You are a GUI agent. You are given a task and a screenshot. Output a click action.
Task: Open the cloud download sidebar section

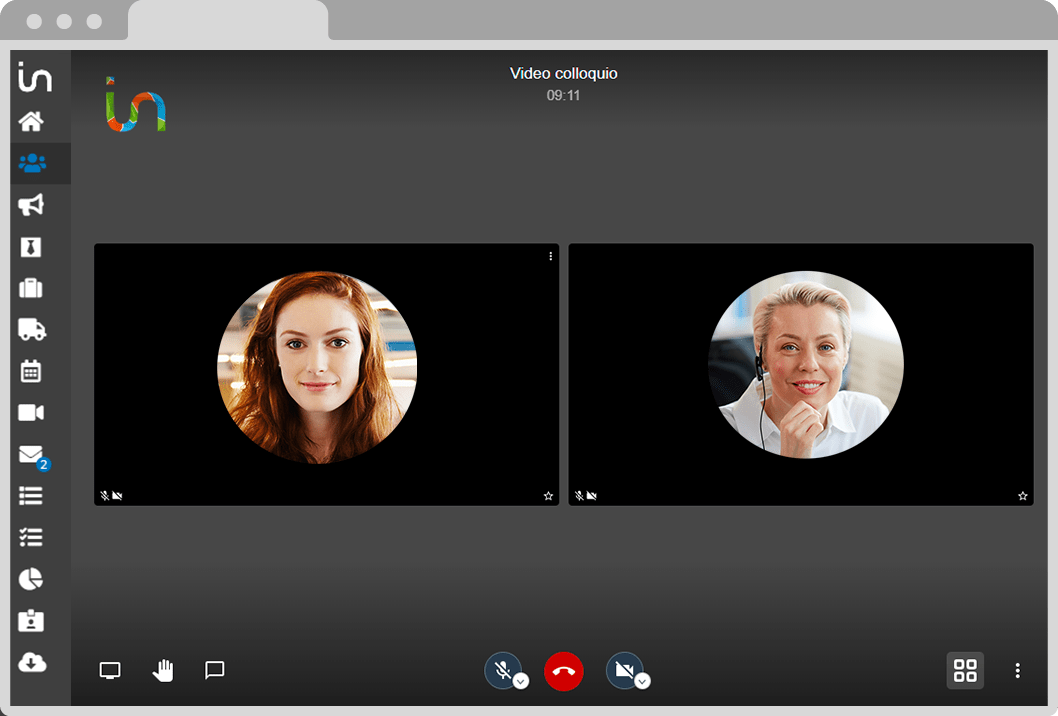[x=32, y=662]
